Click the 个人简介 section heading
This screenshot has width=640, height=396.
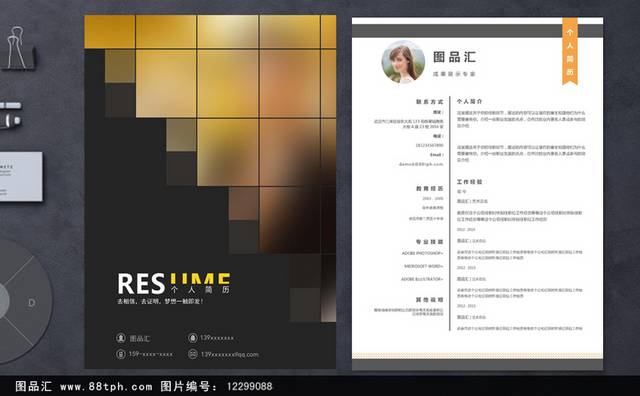469,101
